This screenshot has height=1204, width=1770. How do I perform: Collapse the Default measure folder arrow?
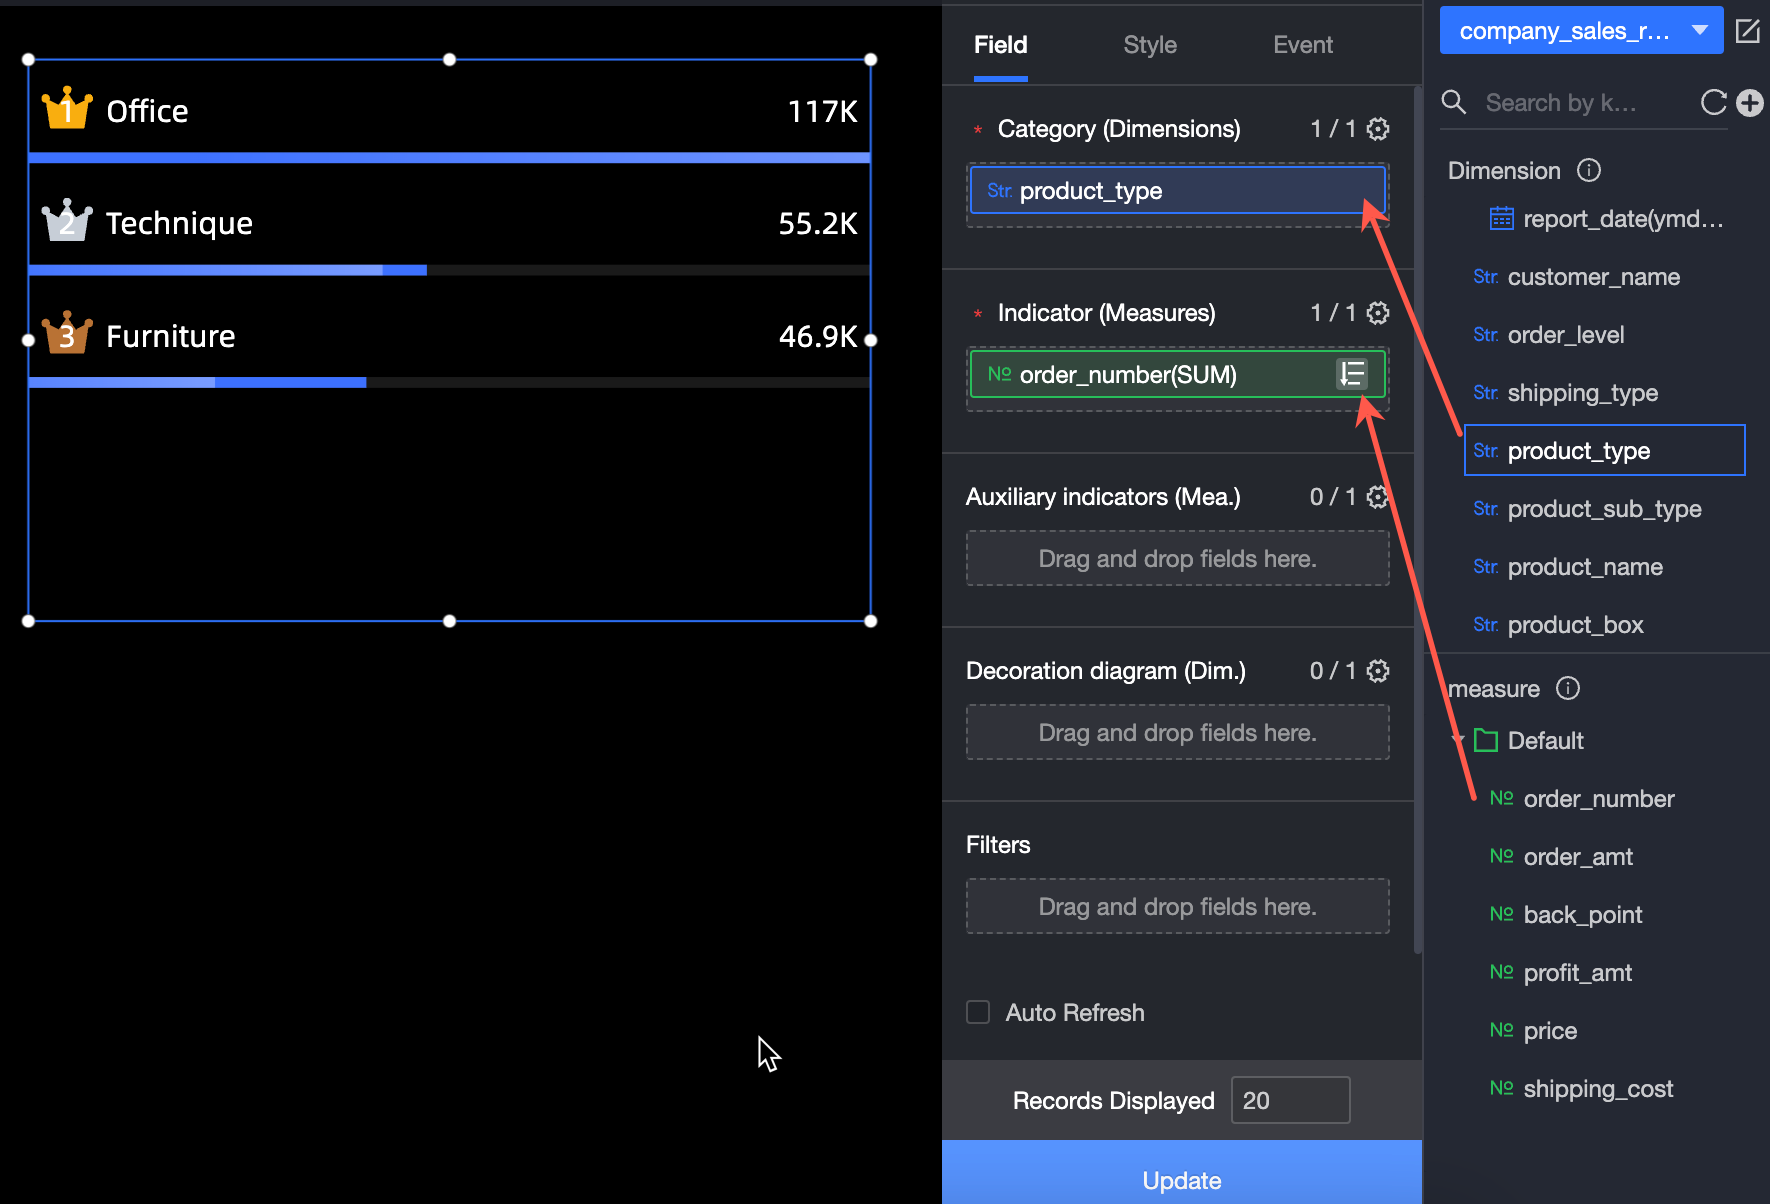(1458, 740)
